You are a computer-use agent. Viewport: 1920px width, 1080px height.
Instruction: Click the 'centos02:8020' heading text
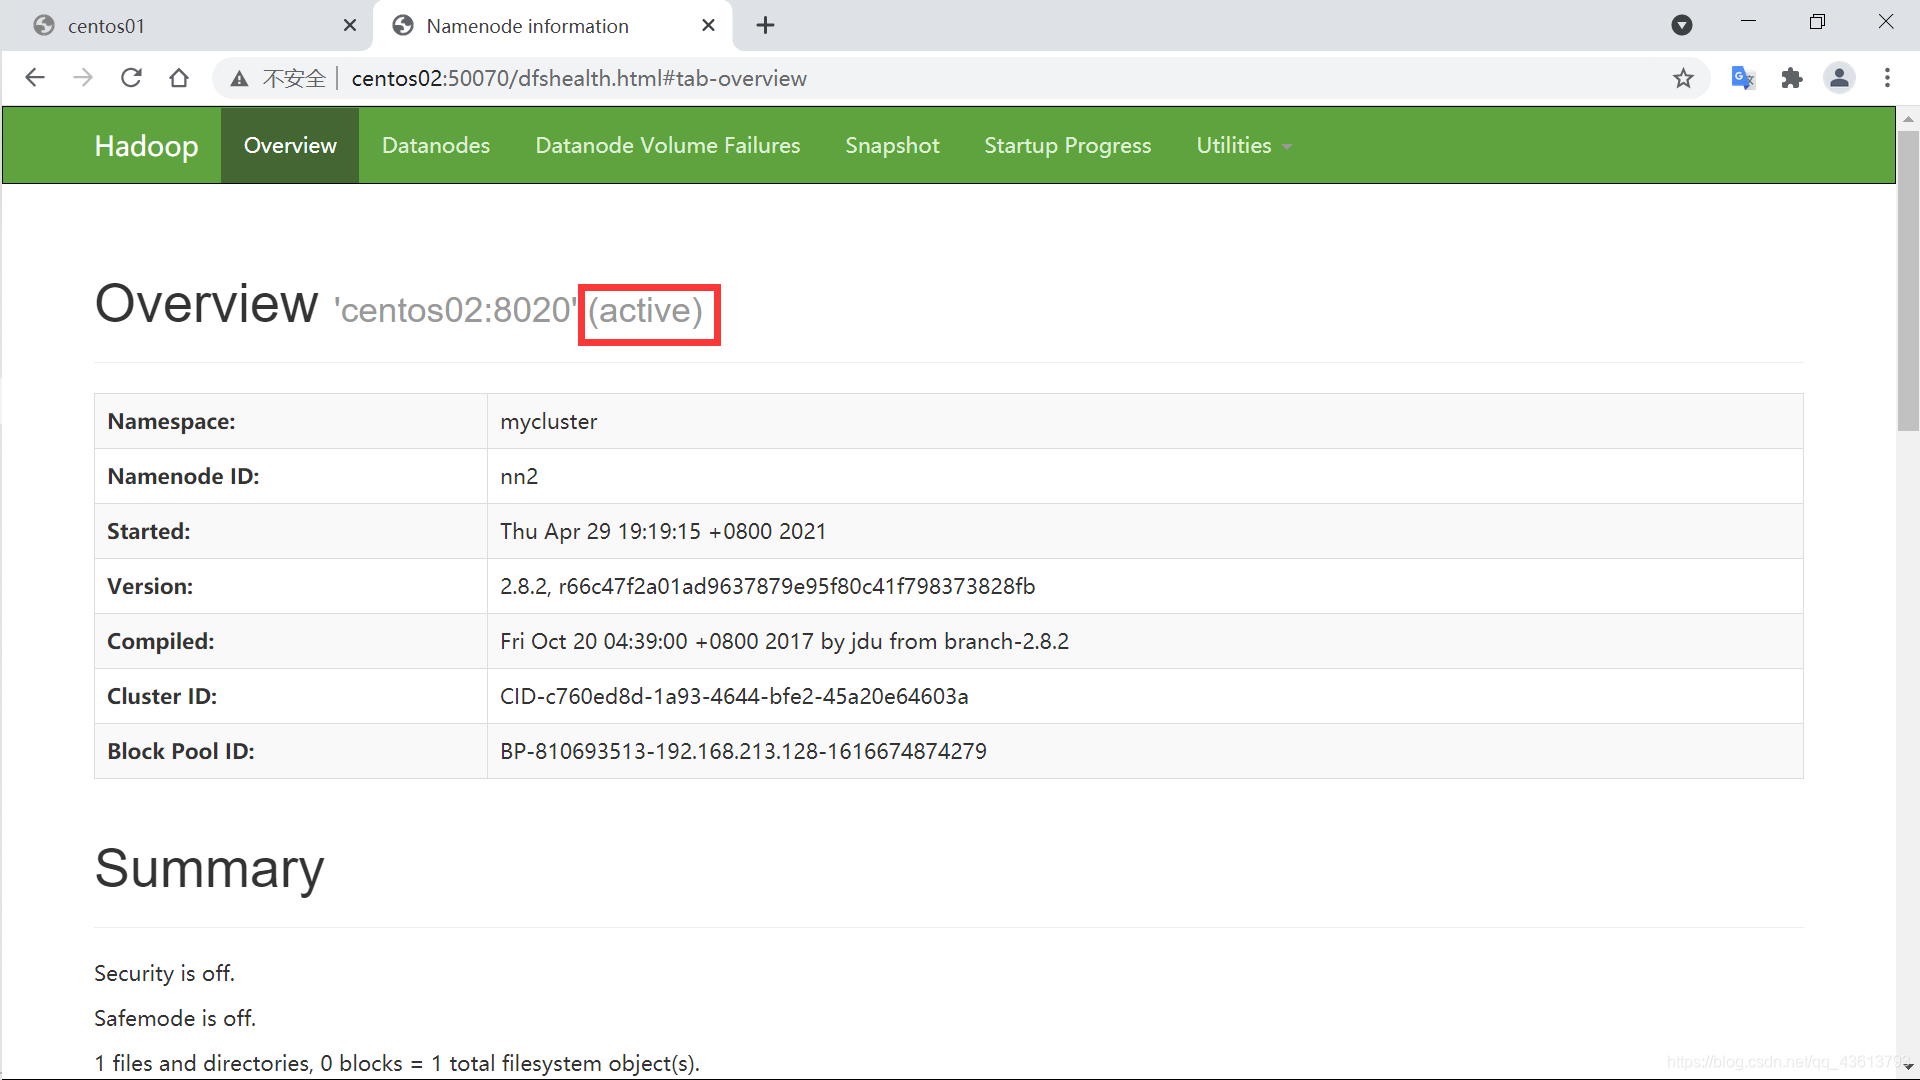point(456,311)
